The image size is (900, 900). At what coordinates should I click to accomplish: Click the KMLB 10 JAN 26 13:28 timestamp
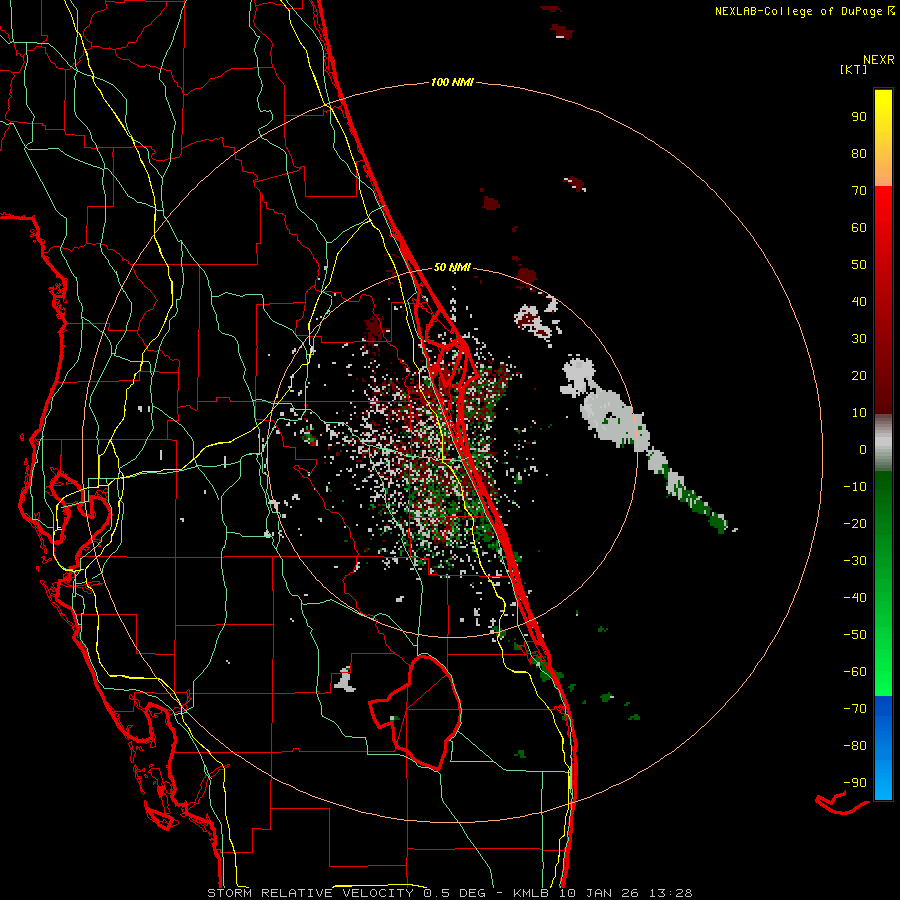point(603,893)
